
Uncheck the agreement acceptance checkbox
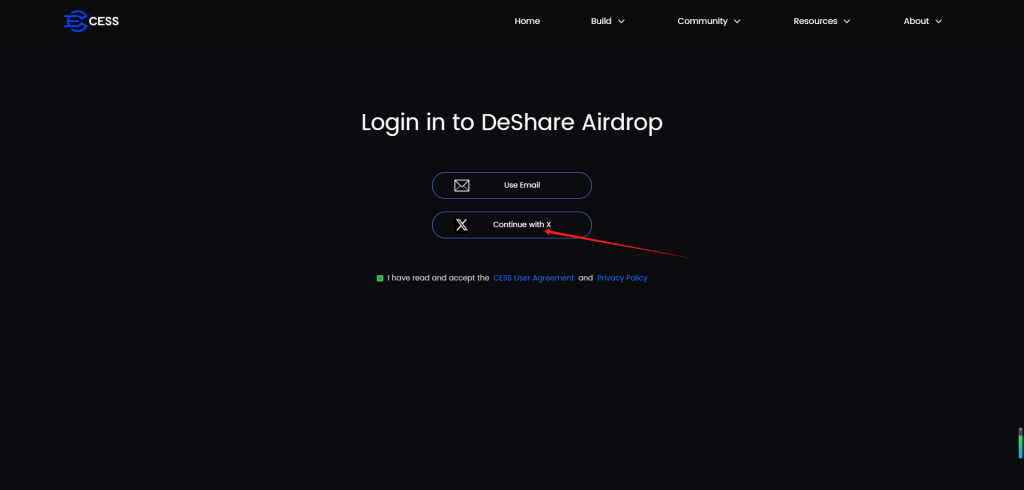coord(380,278)
